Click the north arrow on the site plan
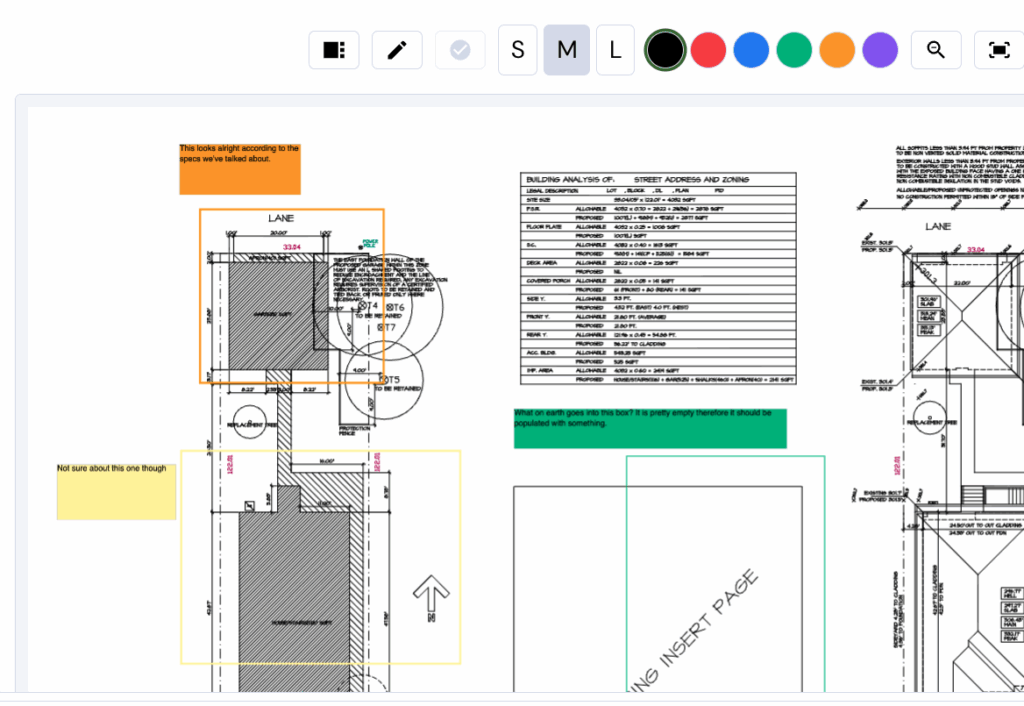1024x706 pixels. click(x=431, y=597)
